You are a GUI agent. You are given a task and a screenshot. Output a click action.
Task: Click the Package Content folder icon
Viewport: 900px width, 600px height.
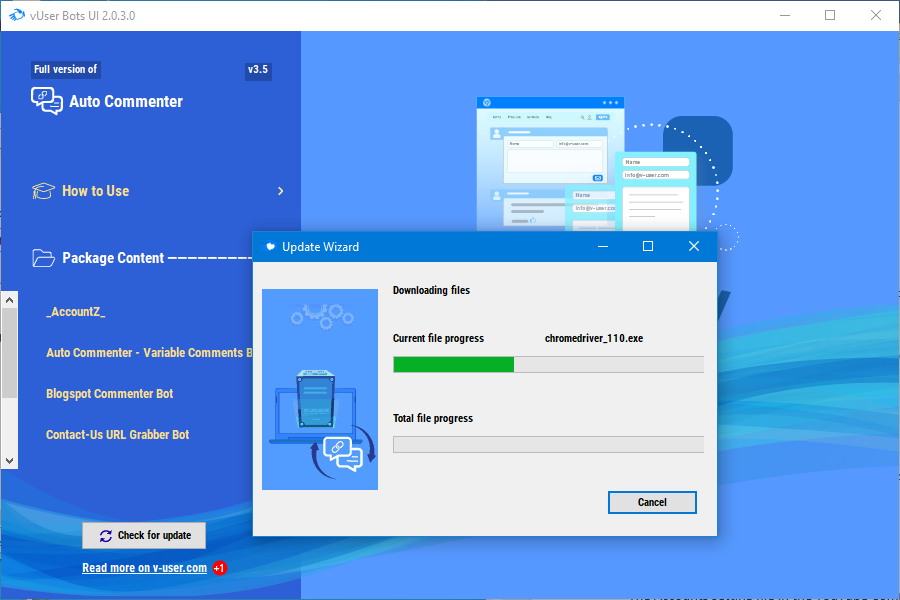[44, 258]
